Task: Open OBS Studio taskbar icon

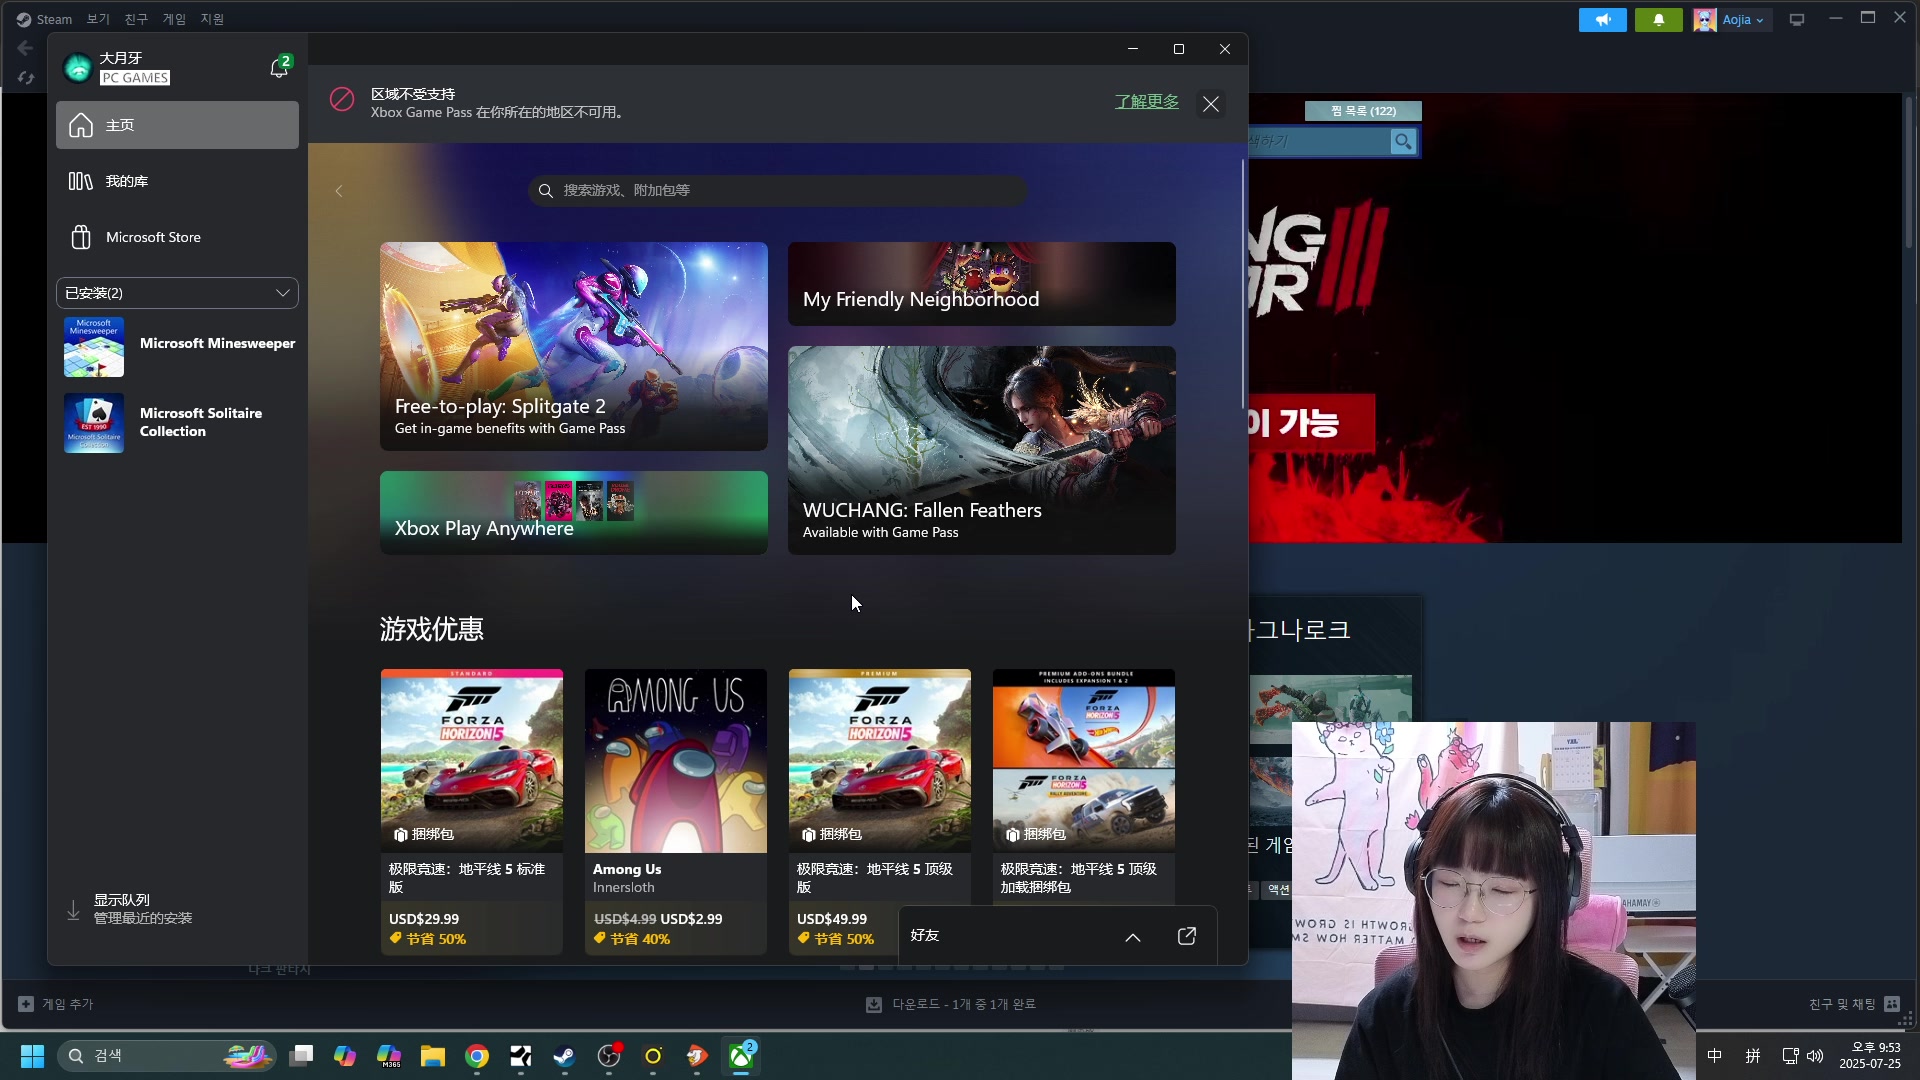Action: 609,1056
